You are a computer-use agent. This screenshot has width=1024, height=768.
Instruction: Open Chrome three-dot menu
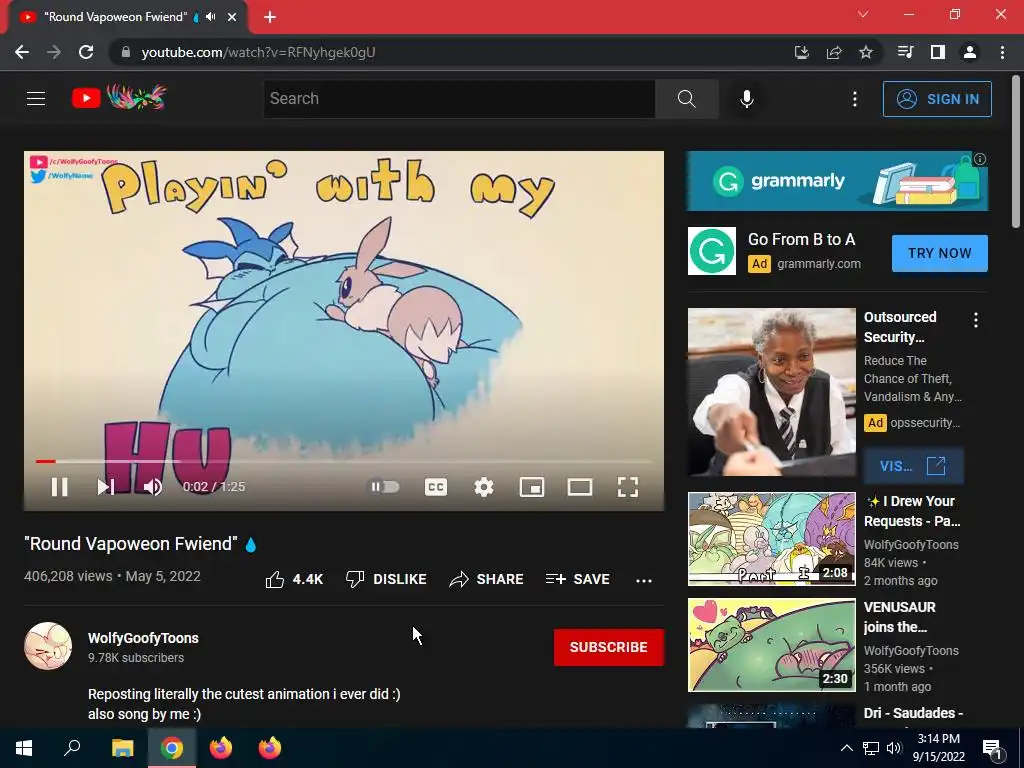coord(1002,52)
